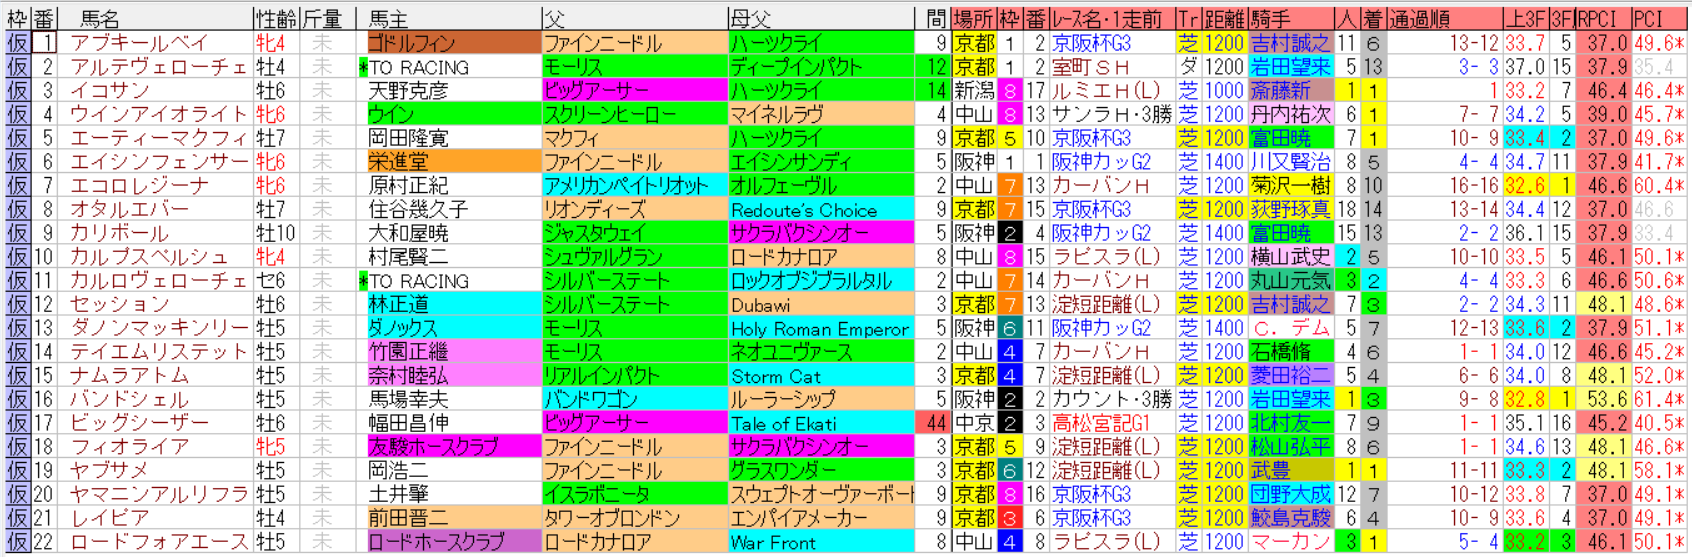Click jockey C. デム cell
The image size is (1692, 557).
1289,328
